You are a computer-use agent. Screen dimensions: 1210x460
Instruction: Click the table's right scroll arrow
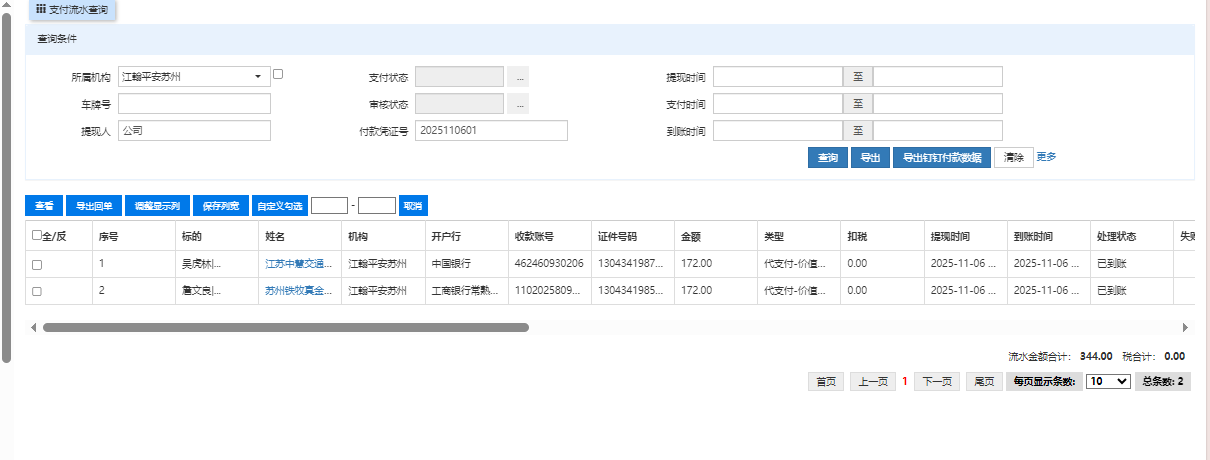(x=1186, y=327)
